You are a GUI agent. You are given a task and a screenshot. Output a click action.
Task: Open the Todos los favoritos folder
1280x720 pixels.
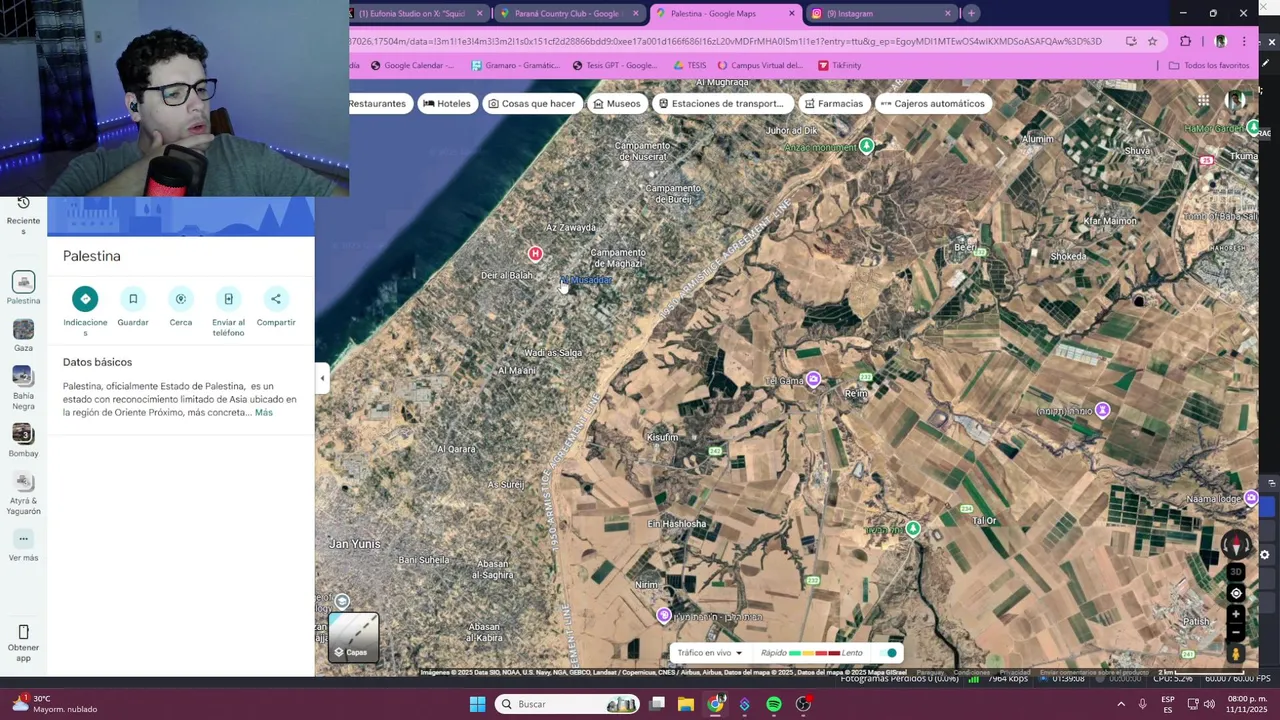point(1209,65)
